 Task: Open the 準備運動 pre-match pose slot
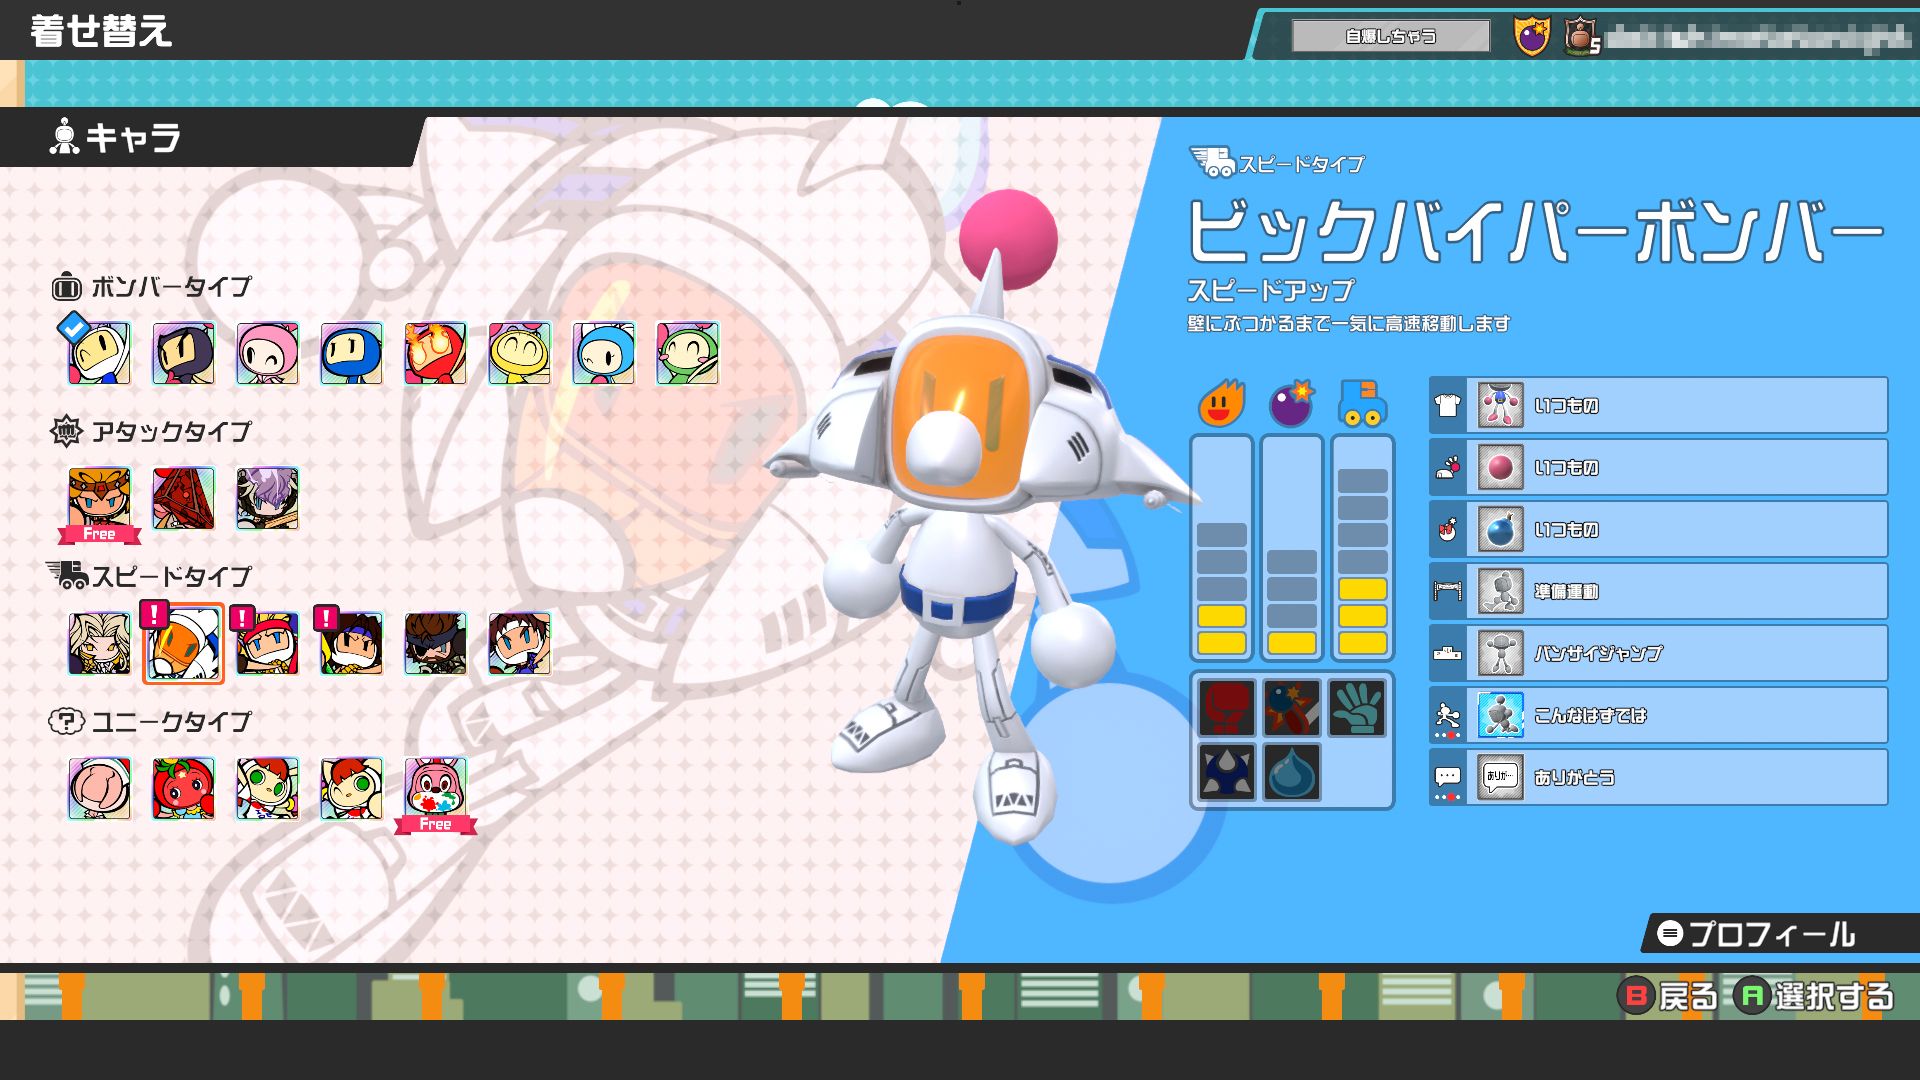point(1658,591)
